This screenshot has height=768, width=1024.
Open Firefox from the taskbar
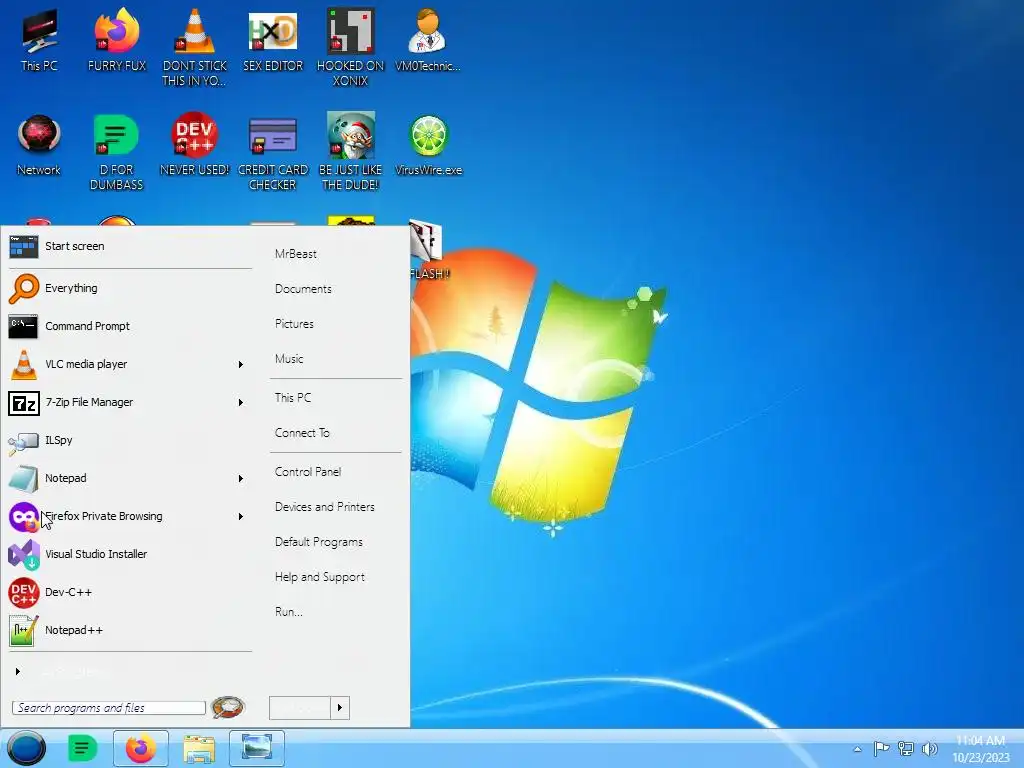click(x=140, y=748)
